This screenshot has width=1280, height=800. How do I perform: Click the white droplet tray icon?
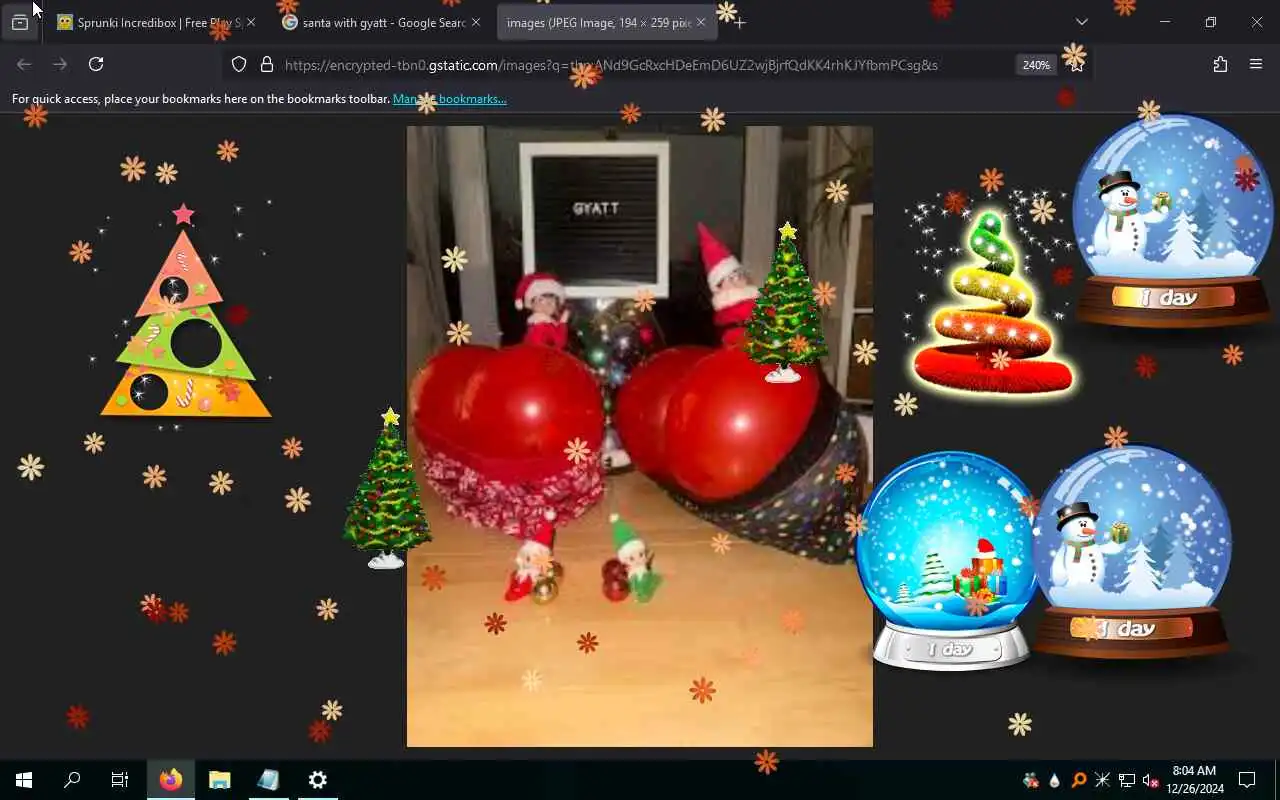(1055, 780)
